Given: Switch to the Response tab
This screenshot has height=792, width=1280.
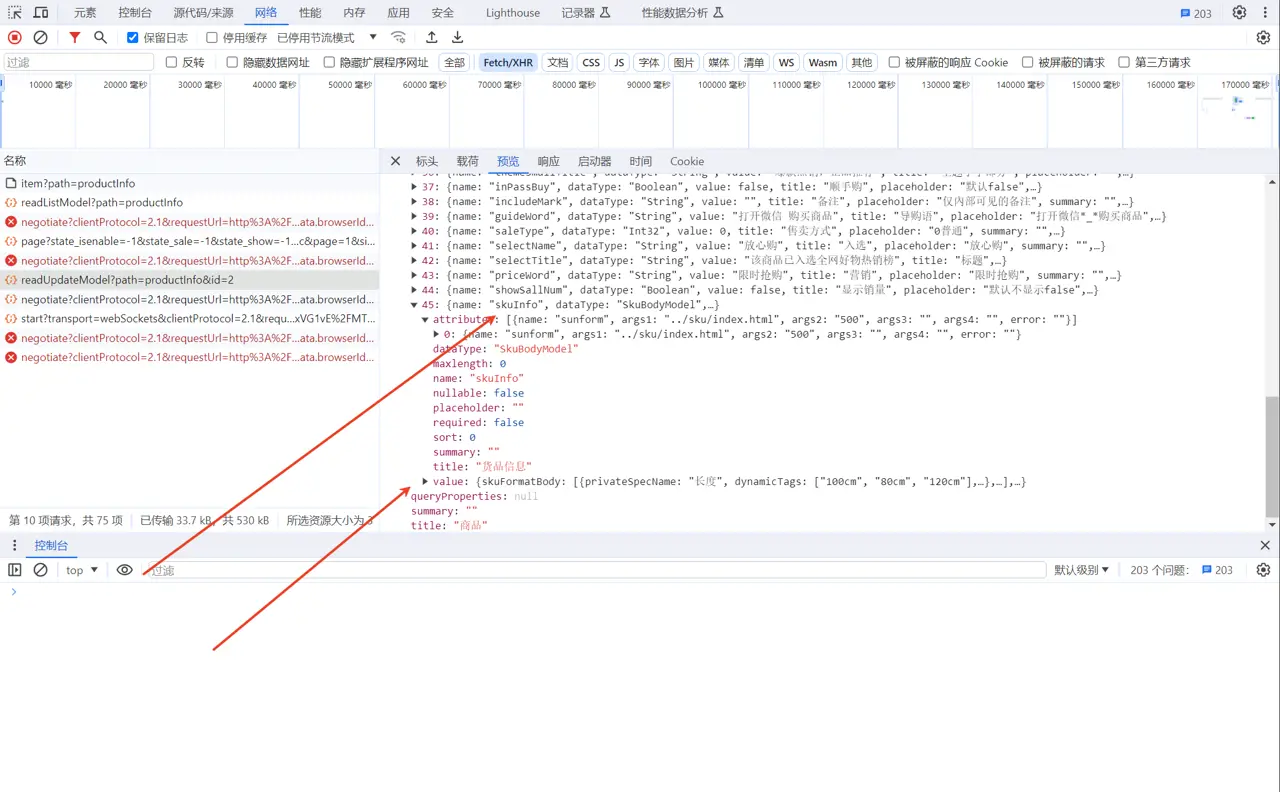Looking at the screenshot, I should click(x=549, y=161).
